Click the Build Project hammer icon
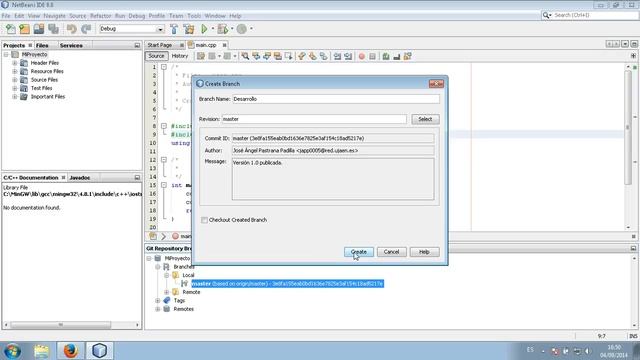The width and height of the screenshot is (640, 360). (174, 29)
